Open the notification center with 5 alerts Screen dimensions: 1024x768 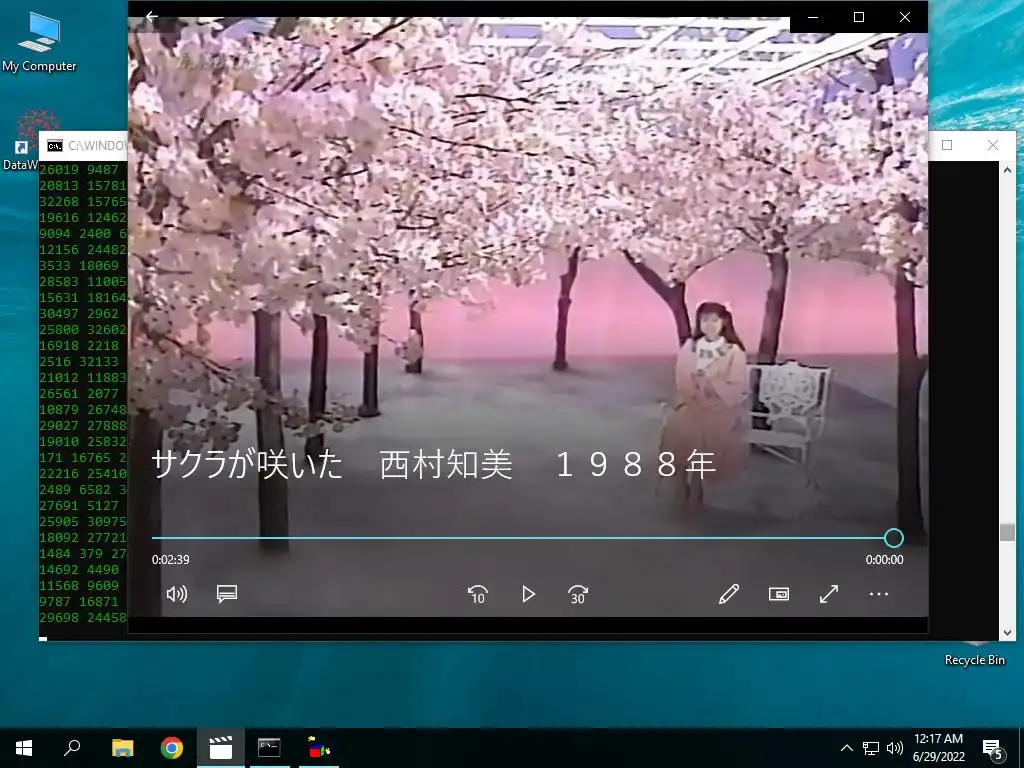click(x=992, y=749)
